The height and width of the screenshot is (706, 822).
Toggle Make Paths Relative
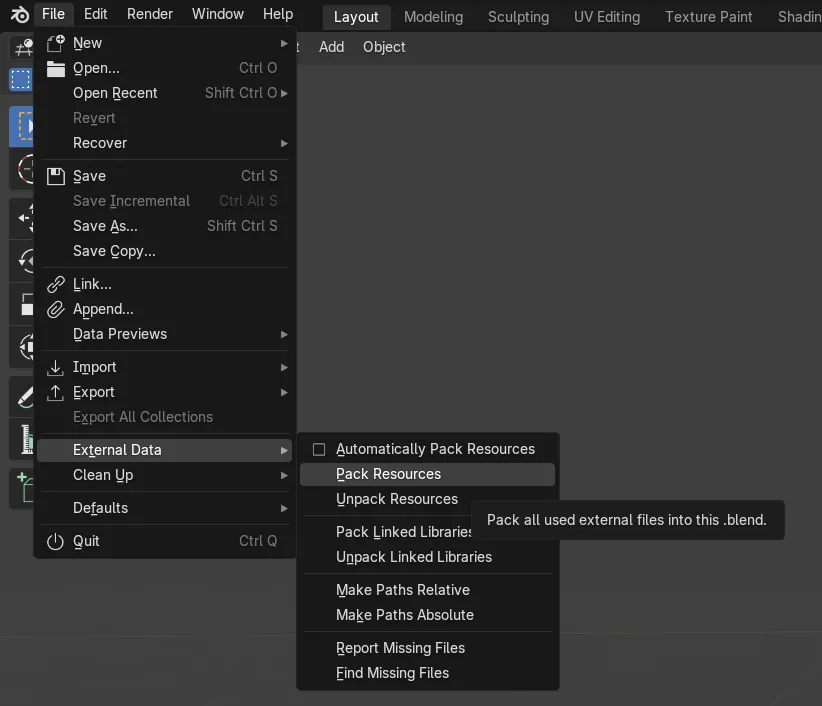402,590
